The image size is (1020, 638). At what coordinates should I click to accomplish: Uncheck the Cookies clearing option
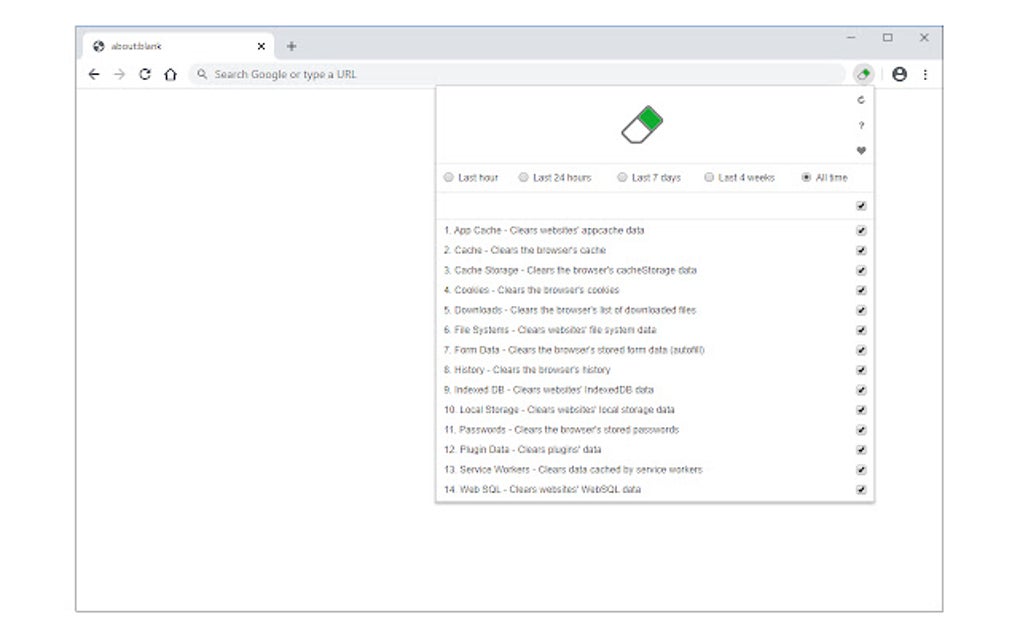[x=861, y=290]
